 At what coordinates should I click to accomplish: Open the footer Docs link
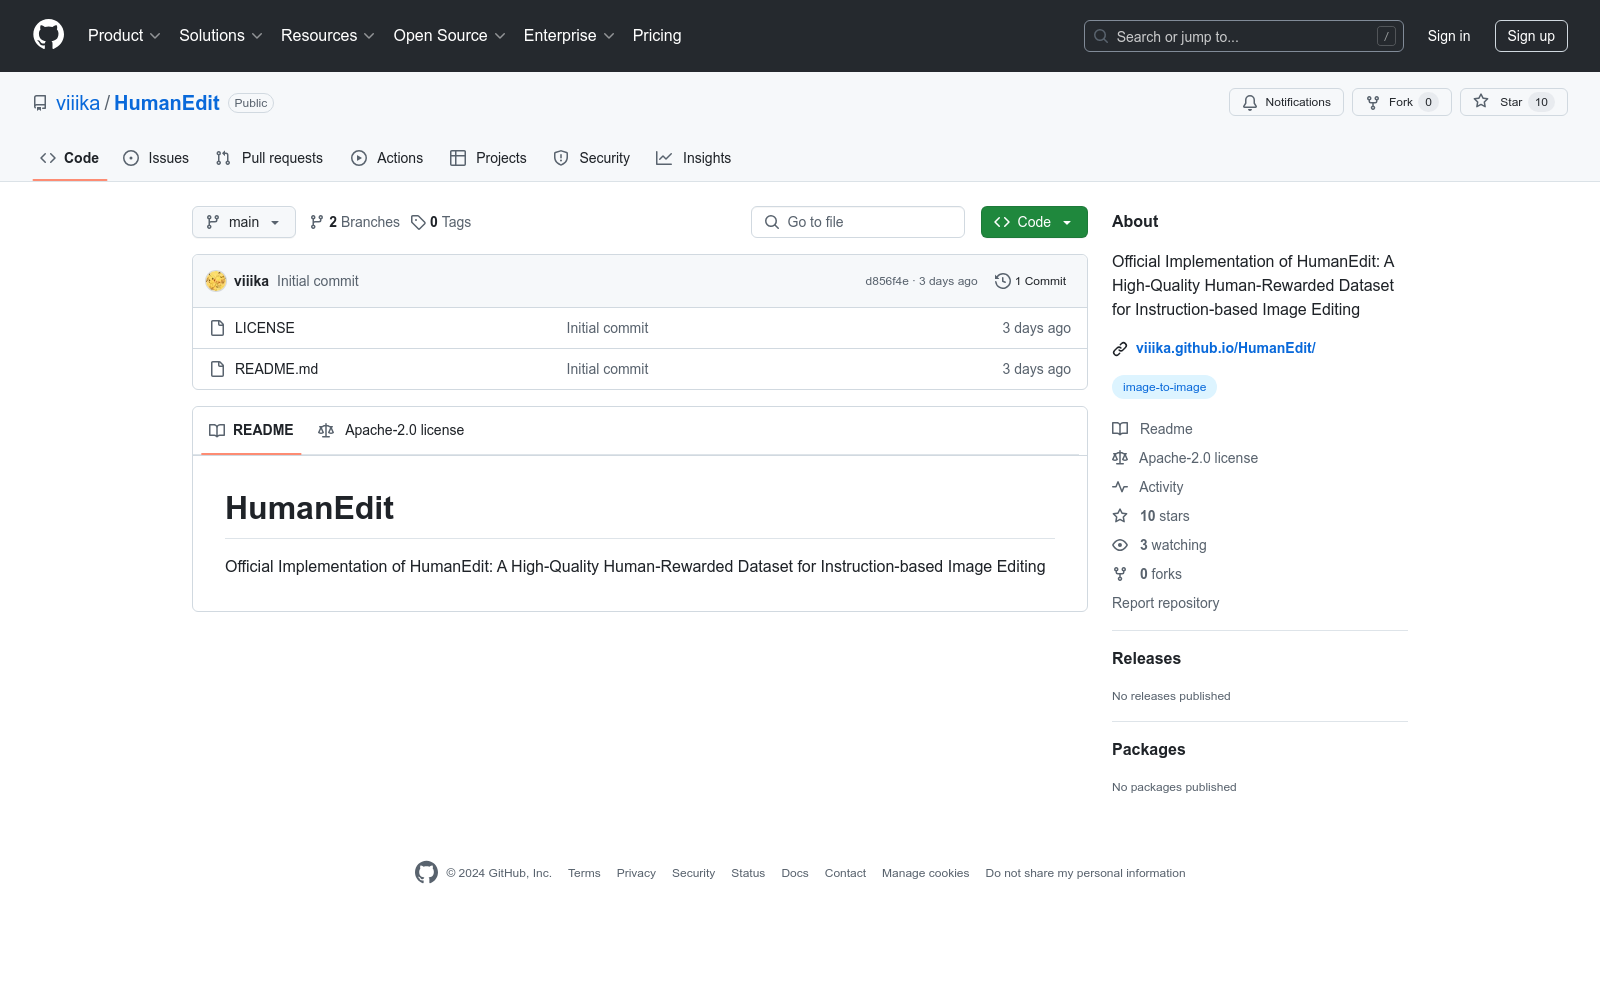point(795,873)
